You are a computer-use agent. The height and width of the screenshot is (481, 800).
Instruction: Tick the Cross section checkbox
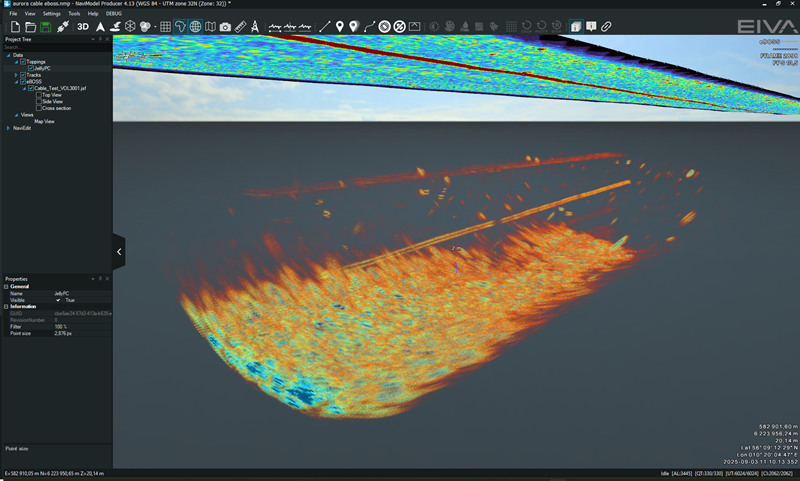[x=38, y=108]
